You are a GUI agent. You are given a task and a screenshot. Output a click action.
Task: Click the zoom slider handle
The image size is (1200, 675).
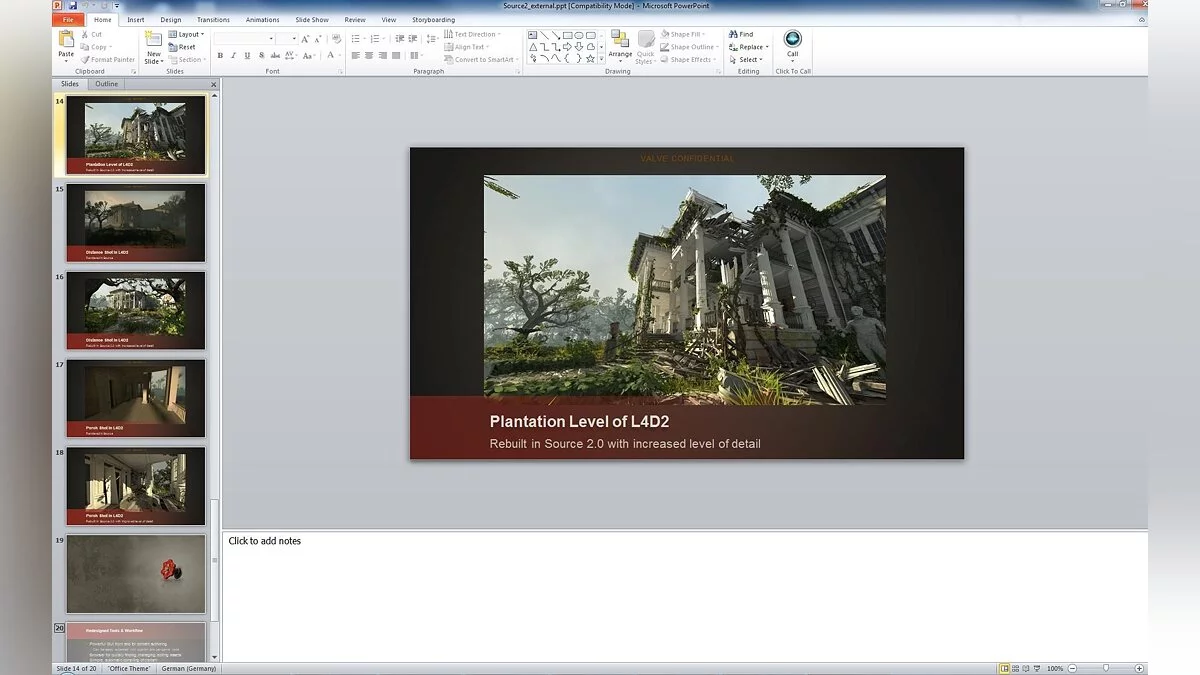click(1105, 668)
